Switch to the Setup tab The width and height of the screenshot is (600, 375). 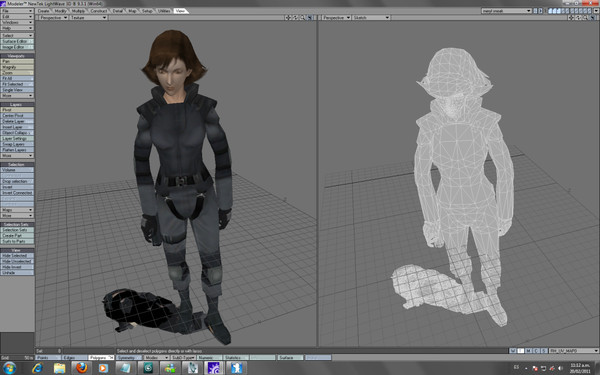pyautogui.click(x=147, y=11)
